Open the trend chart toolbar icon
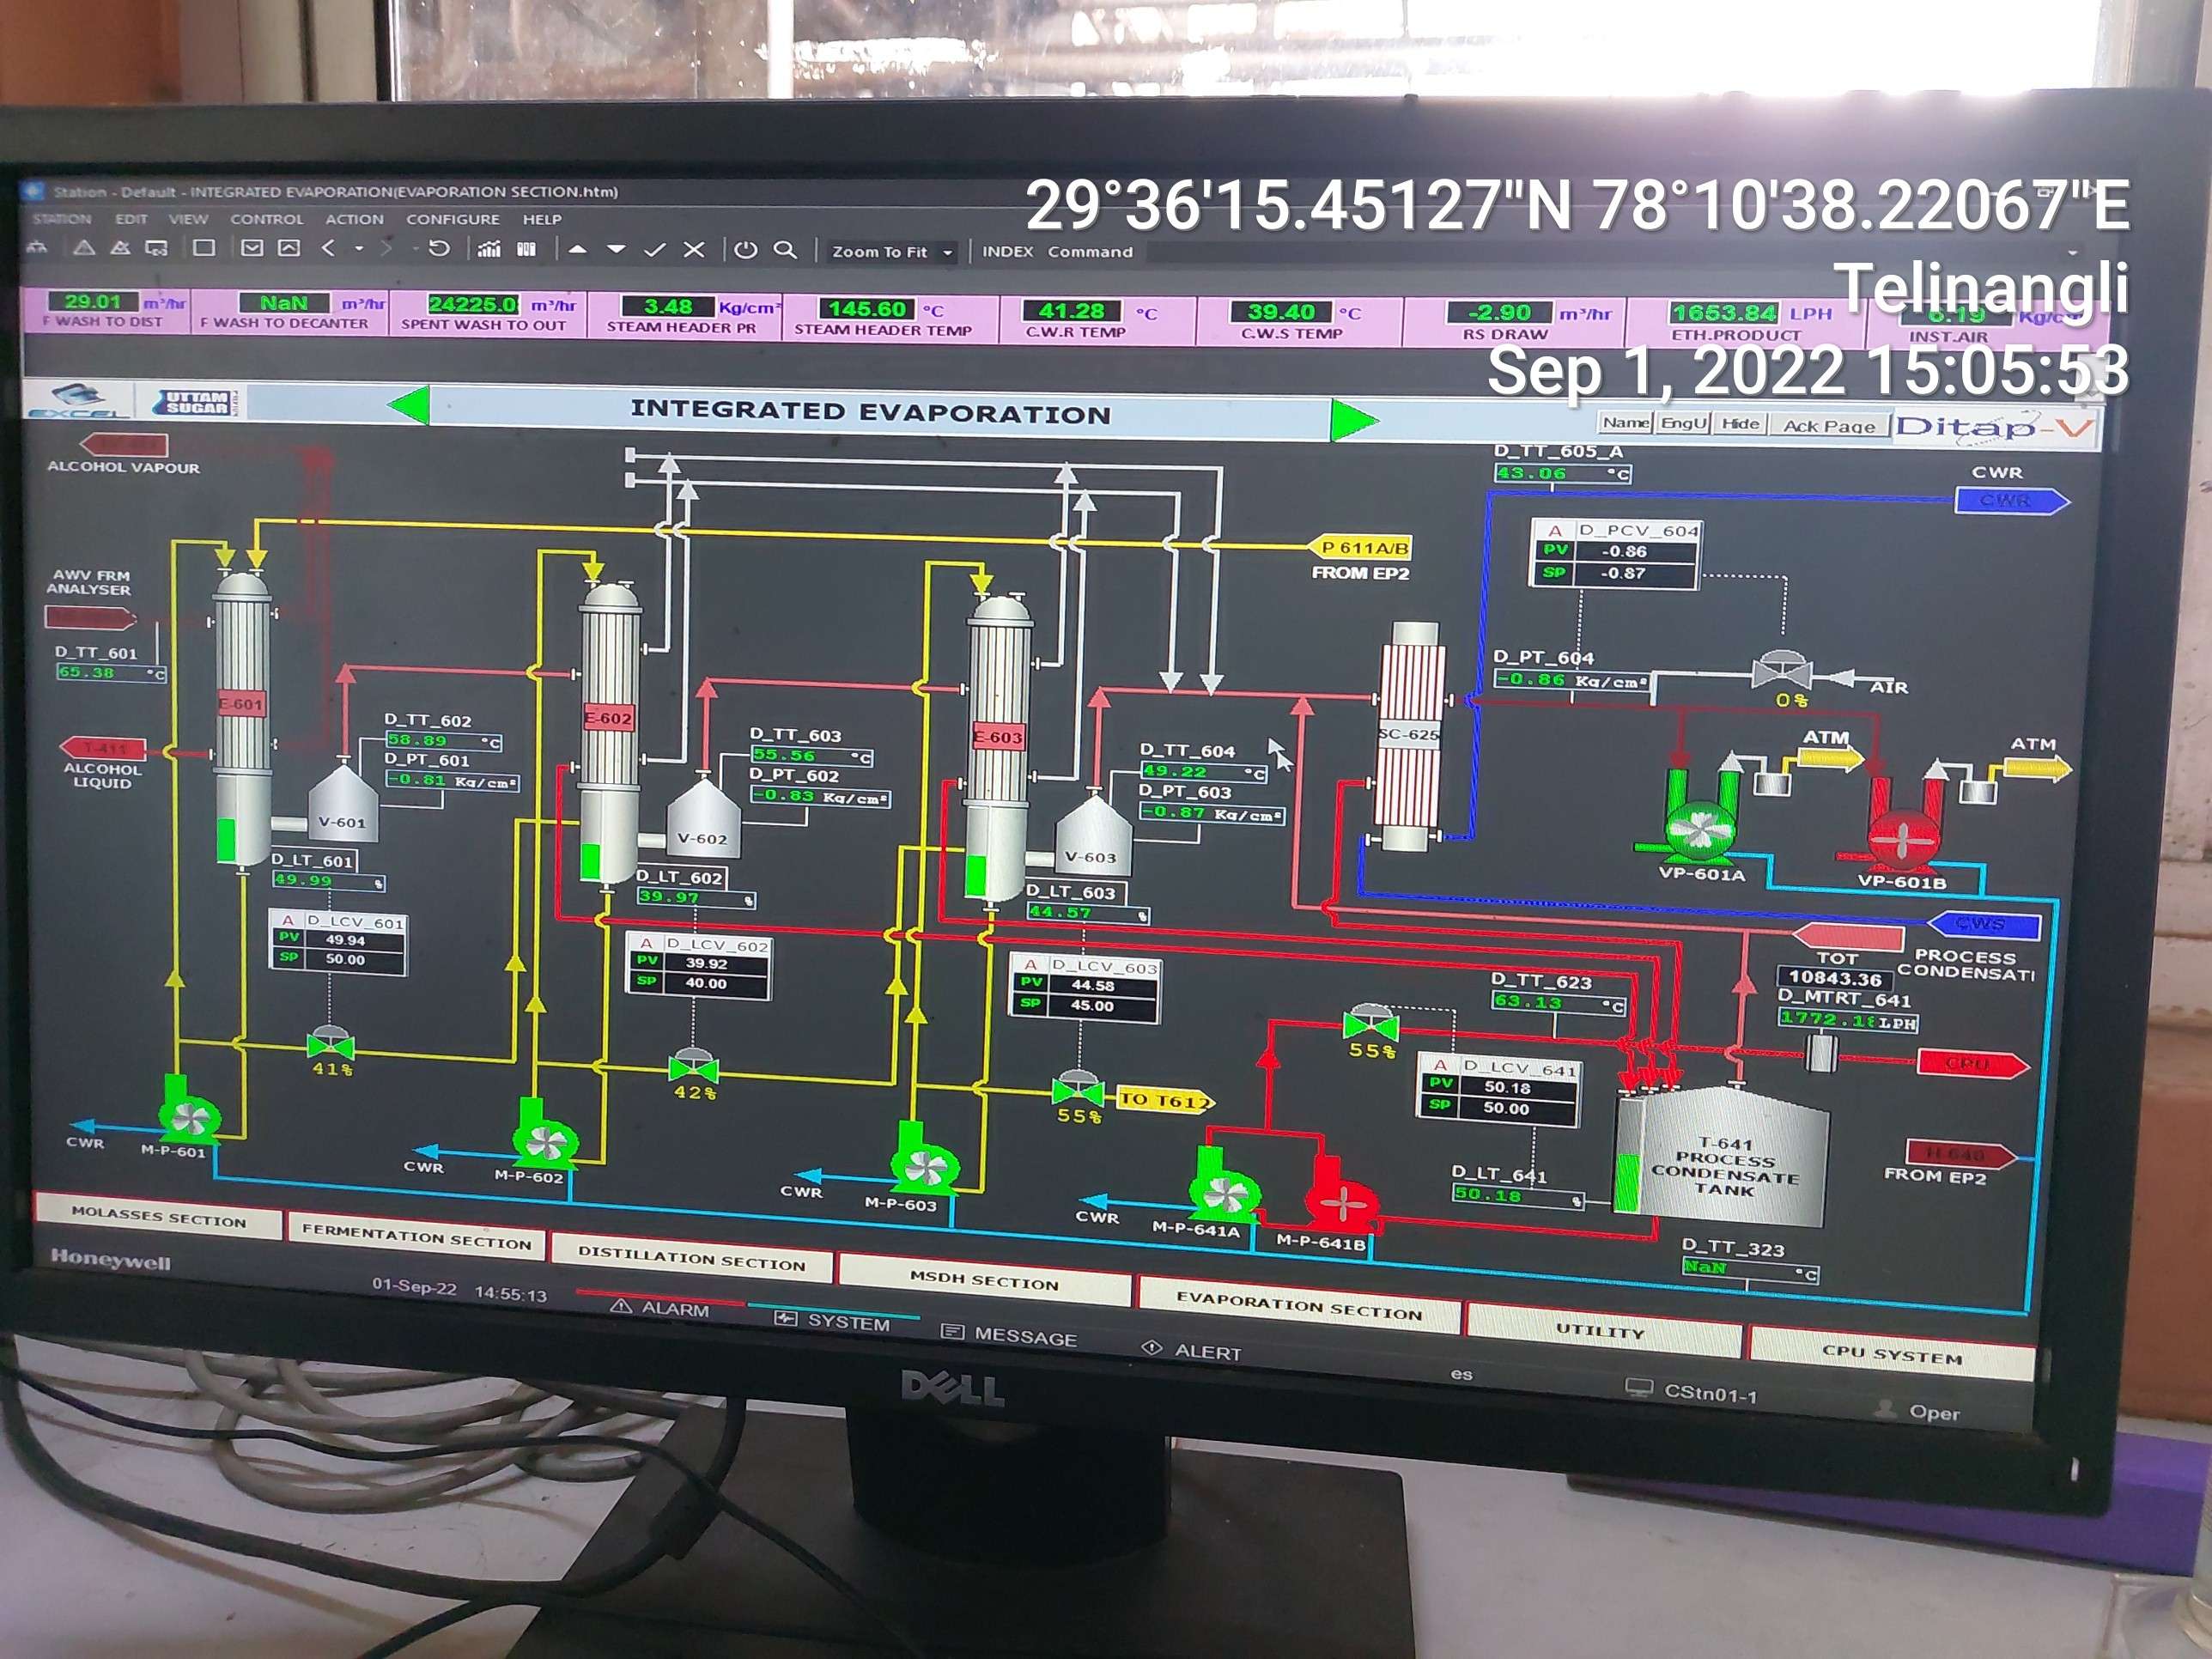The width and height of the screenshot is (2212, 1659). click(x=489, y=249)
